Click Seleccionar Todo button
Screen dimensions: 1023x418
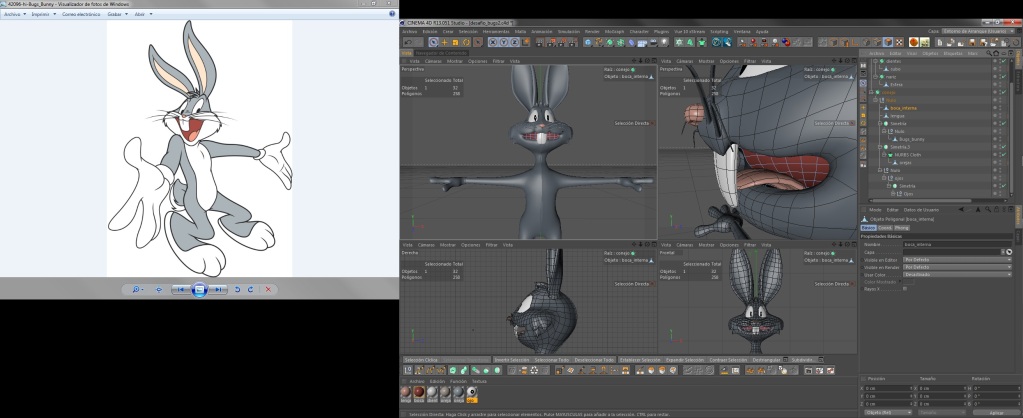tap(552, 360)
